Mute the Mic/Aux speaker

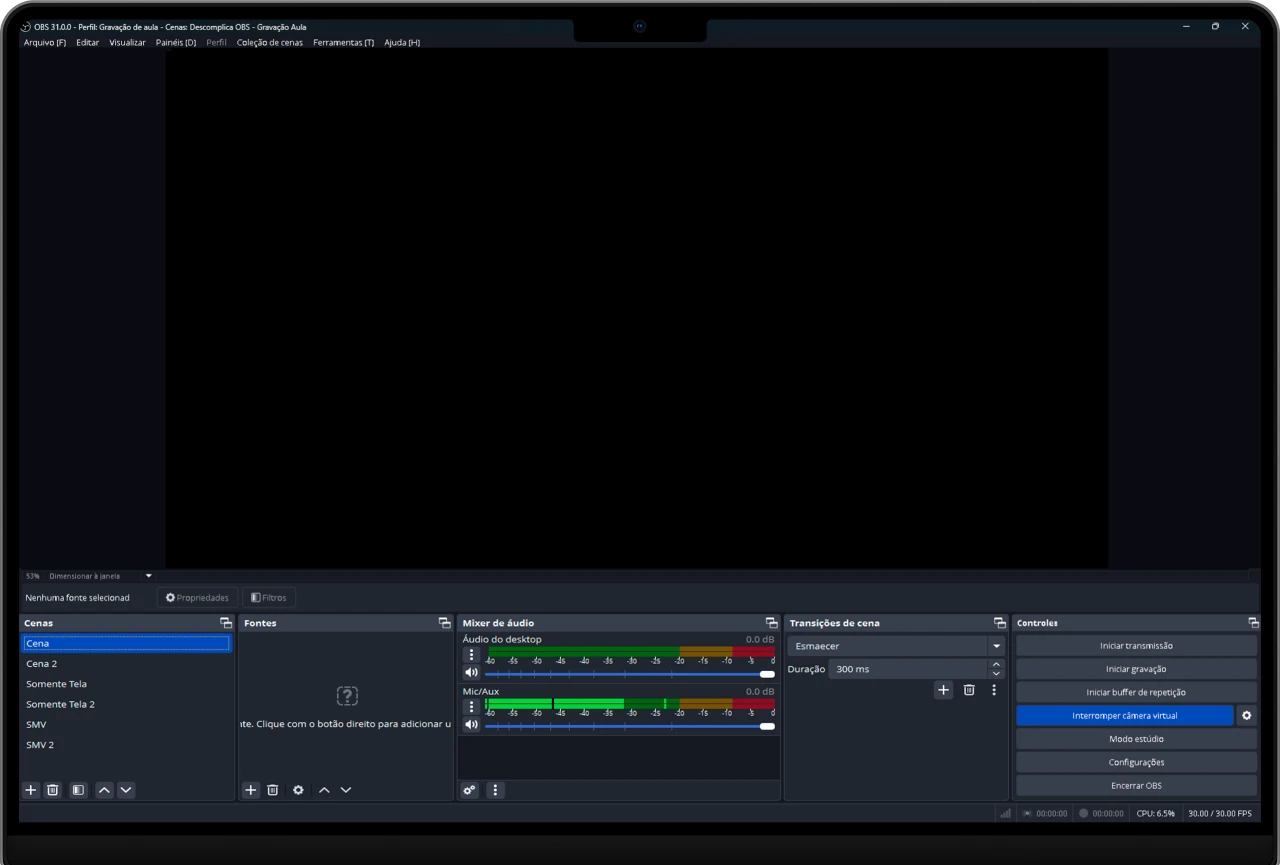coord(471,725)
